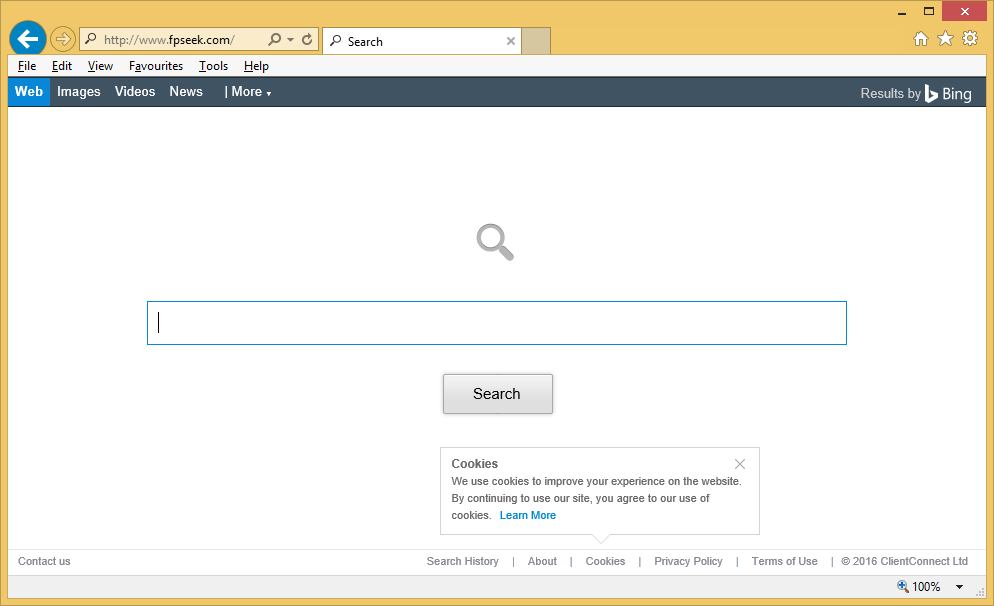Open the Home page icon
Image resolution: width=994 pixels, height=606 pixels.
pyautogui.click(x=921, y=39)
